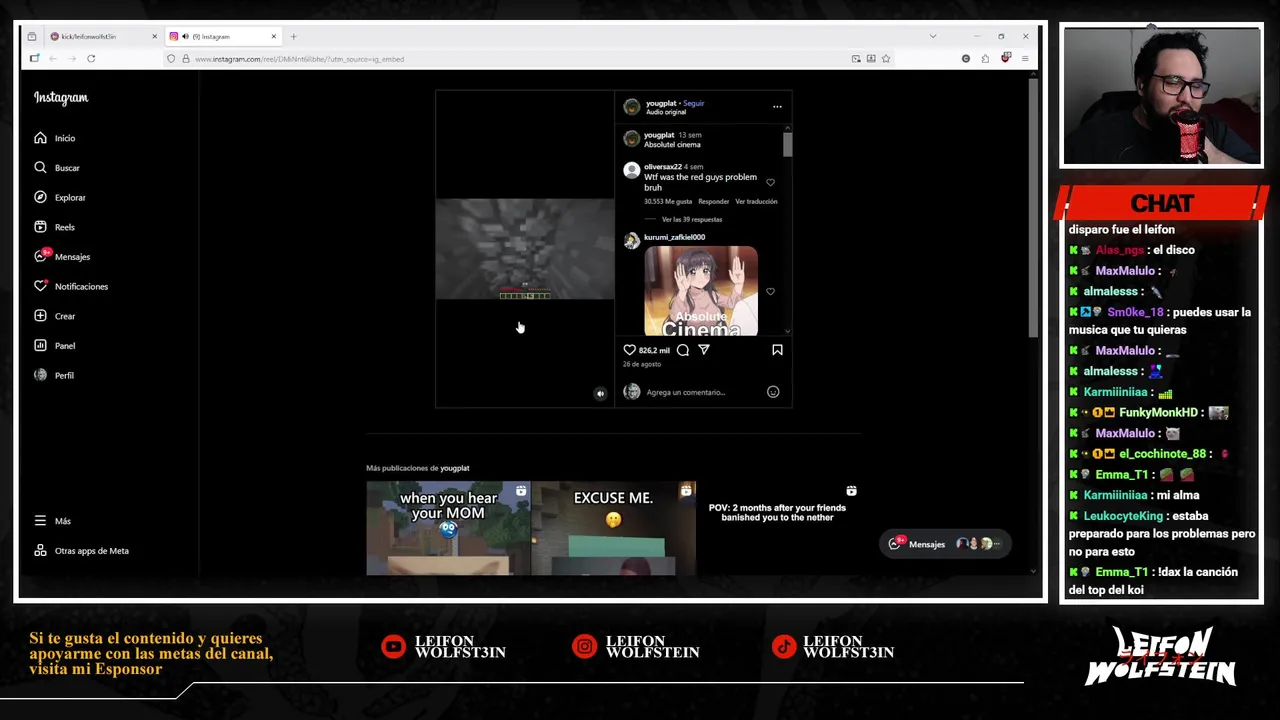Open the 30.553 Me gusta likes list
Image resolution: width=1280 pixels, height=720 pixels.
point(667,202)
